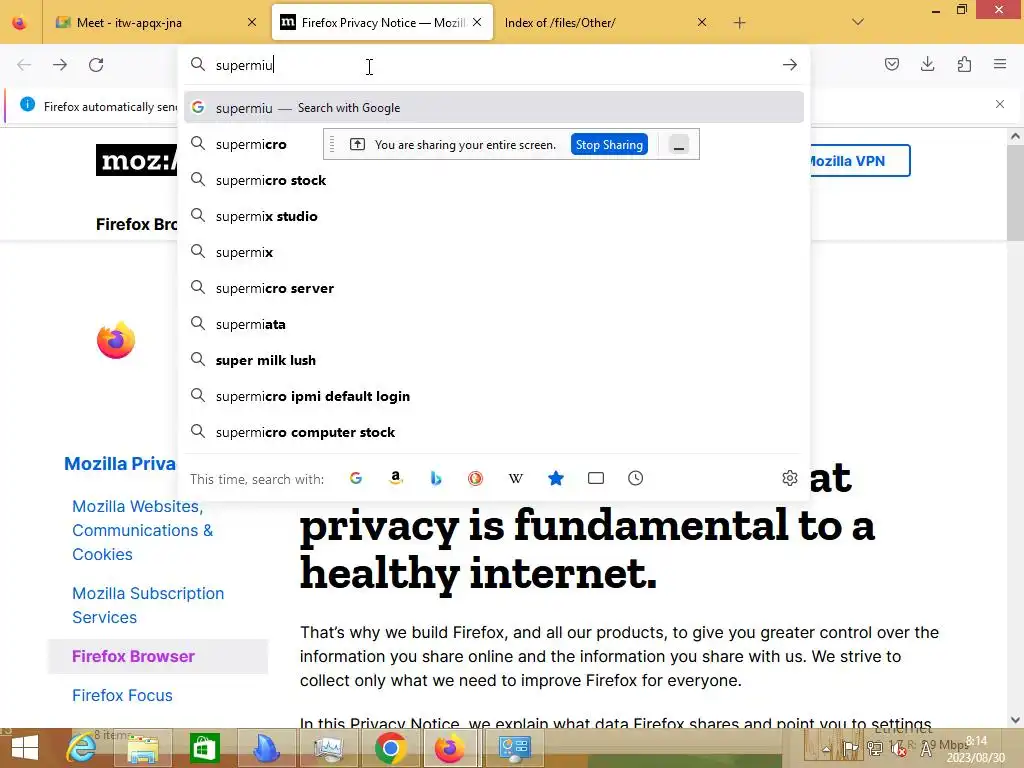1024x768 pixels.
Task: Open a new tab with plus button
Action: click(x=739, y=23)
